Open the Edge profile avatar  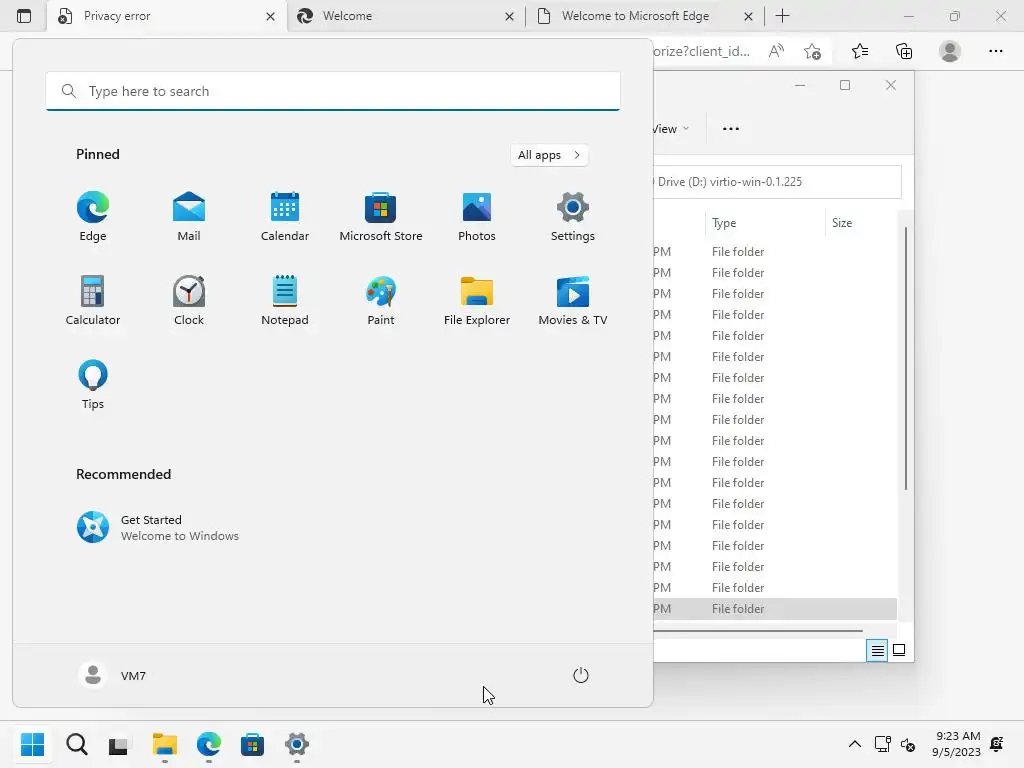tap(950, 51)
